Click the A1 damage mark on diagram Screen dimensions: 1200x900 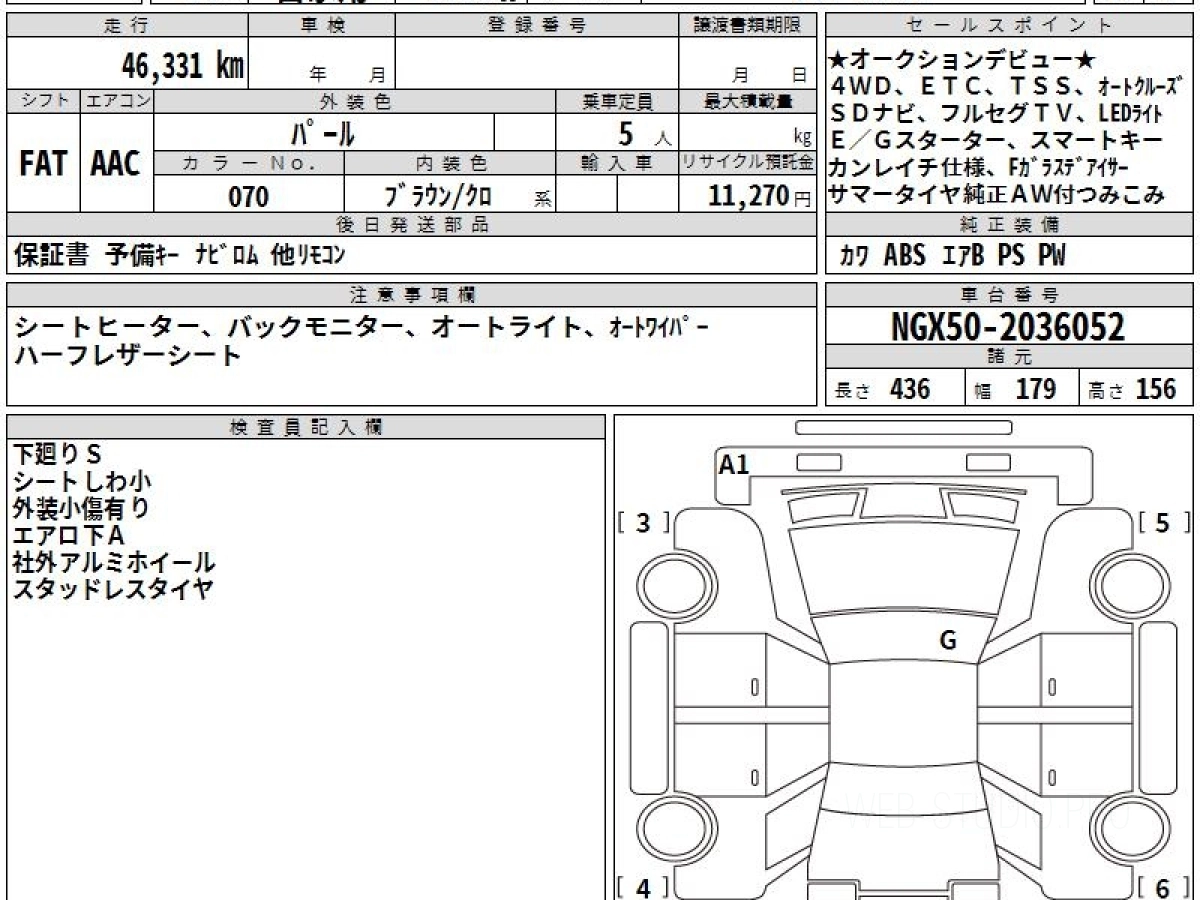pos(734,464)
